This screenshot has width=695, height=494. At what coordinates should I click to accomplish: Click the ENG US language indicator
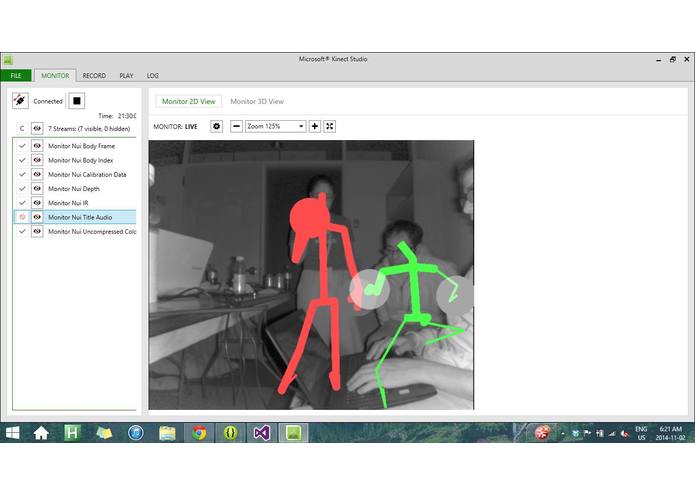pyautogui.click(x=641, y=433)
